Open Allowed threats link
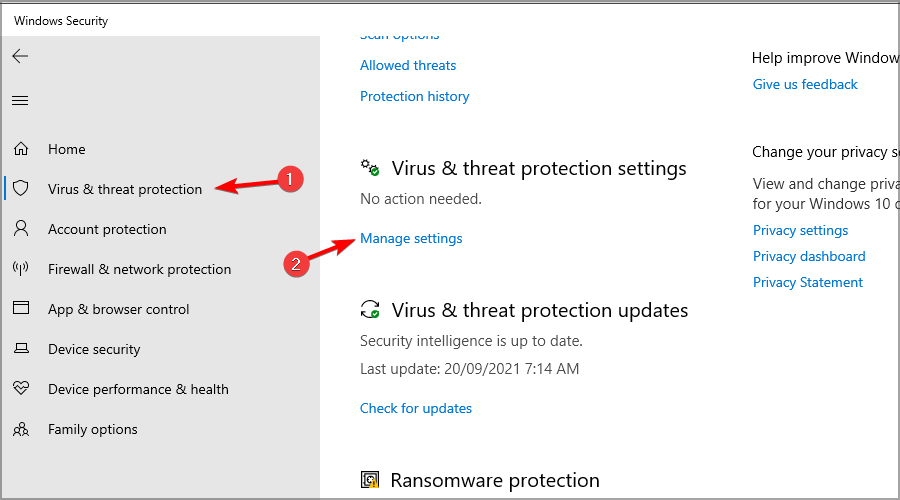Image resolution: width=900 pixels, height=500 pixels. click(408, 65)
